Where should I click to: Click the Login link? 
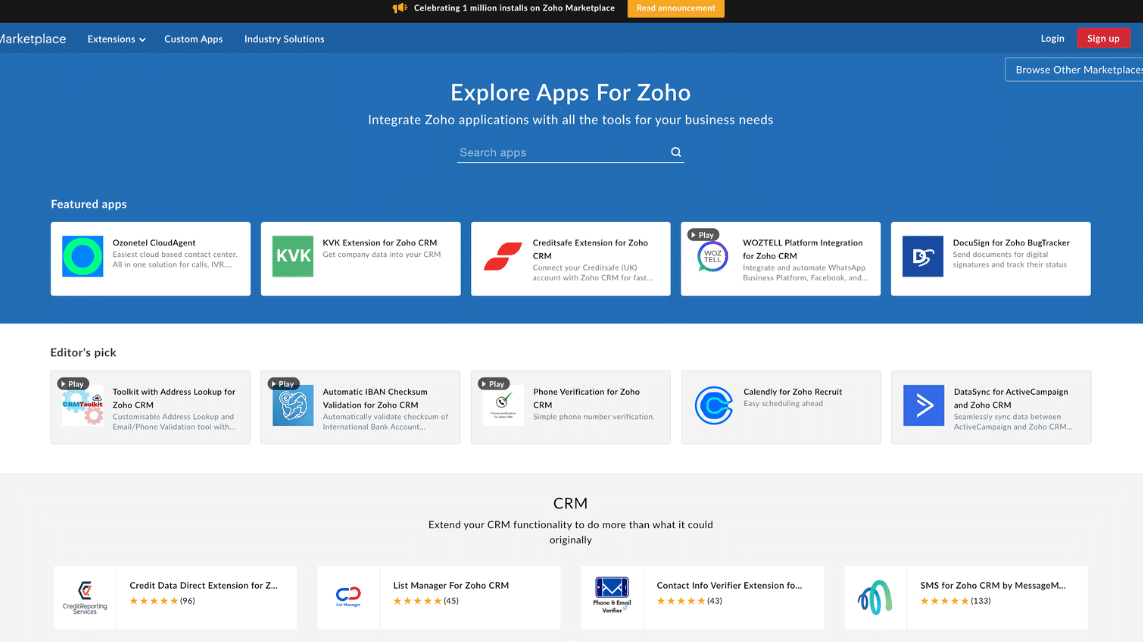pyautogui.click(x=1052, y=38)
